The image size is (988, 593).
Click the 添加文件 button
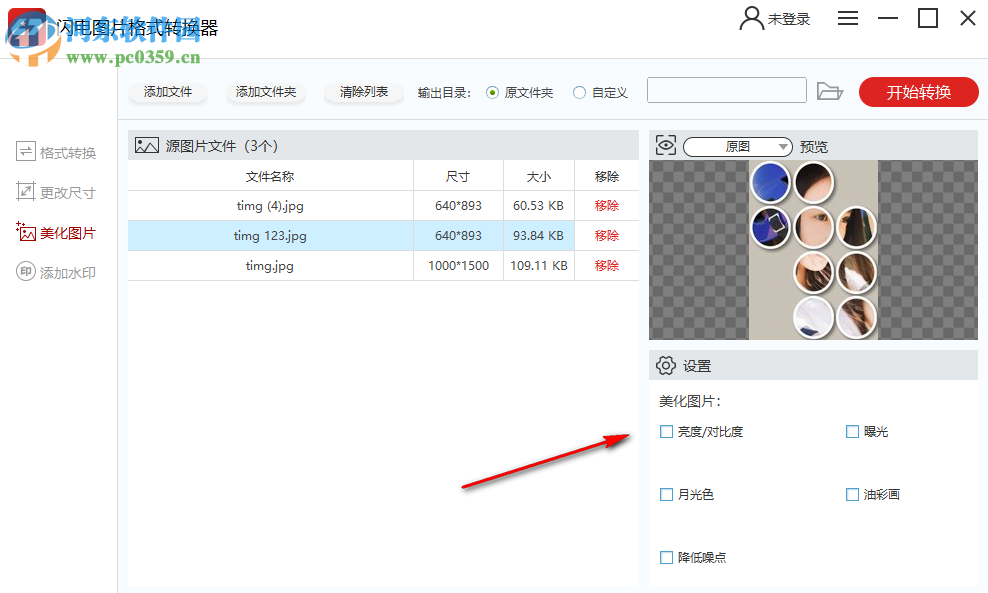click(167, 91)
